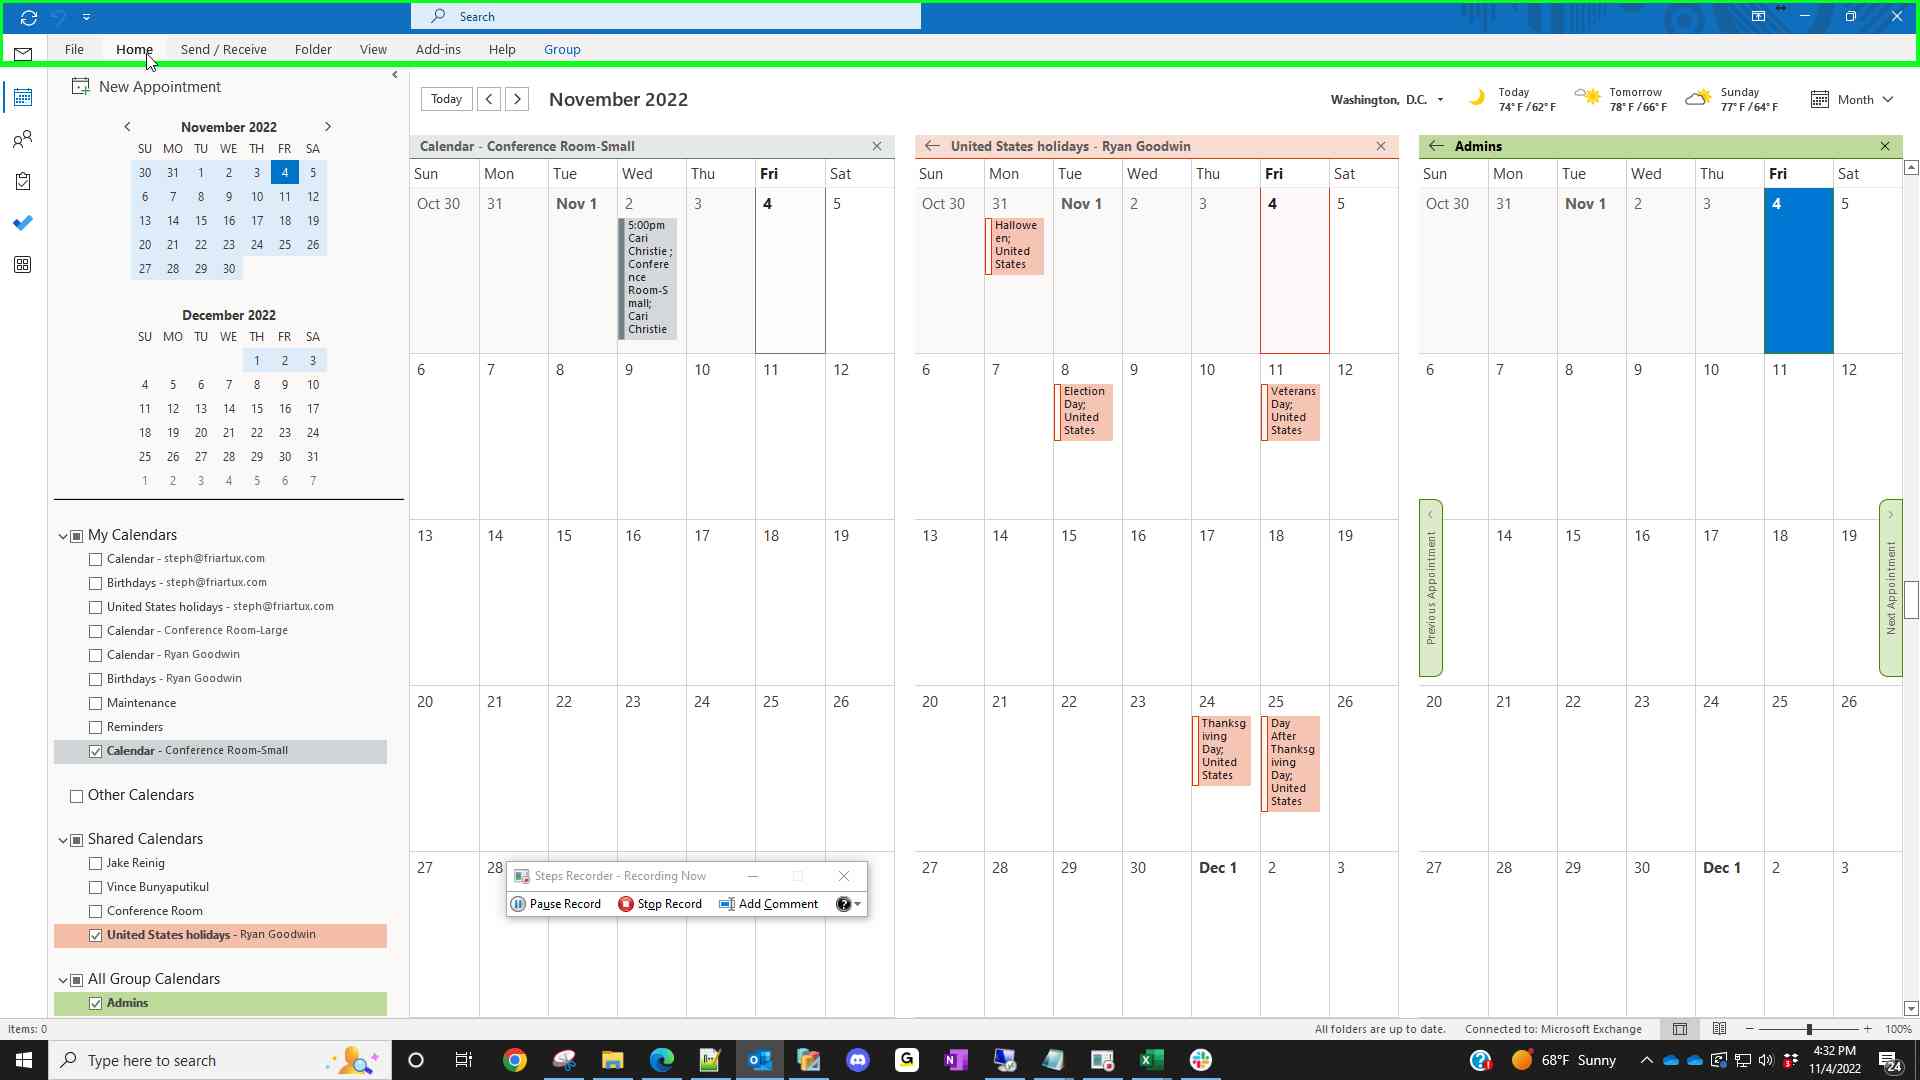Collapse the My Calendars group
Image resolution: width=1920 pixels, height=1080 pixels.
click(63, 536)
